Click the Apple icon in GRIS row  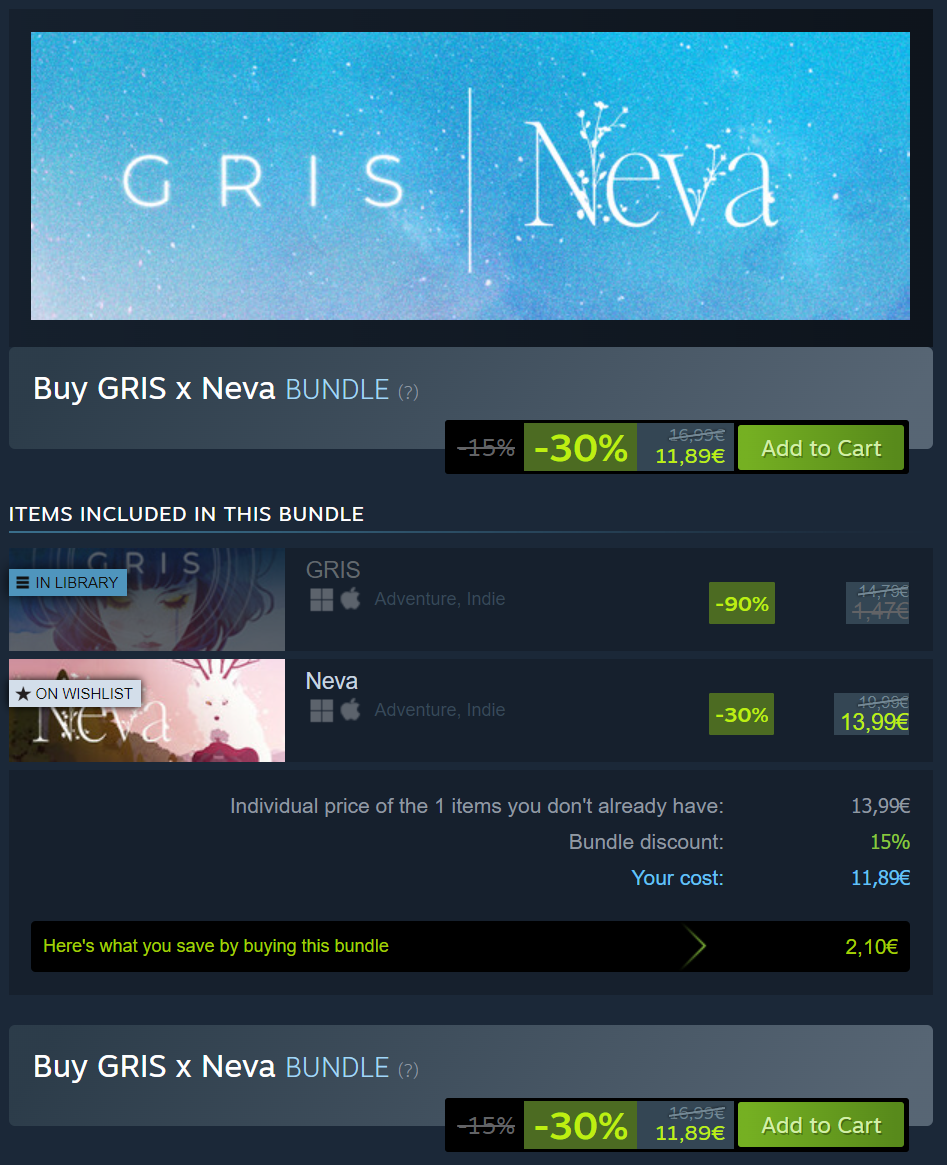point(351,599)
